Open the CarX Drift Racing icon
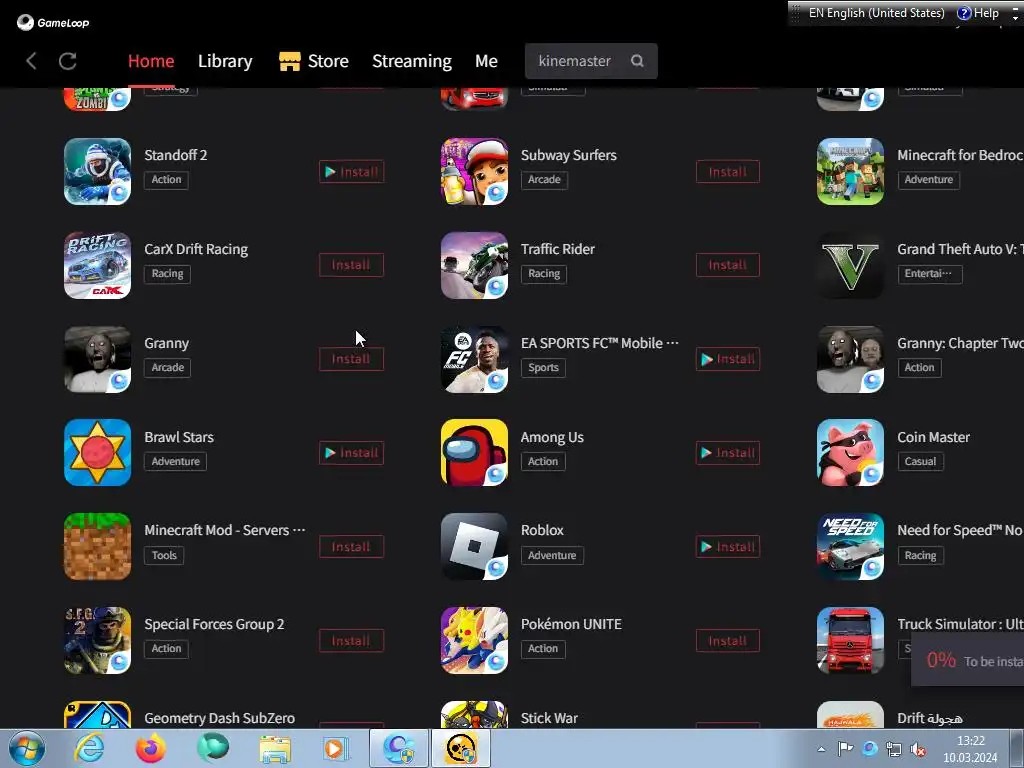This screenshot has height=768, width=1024. click(97, 265)
